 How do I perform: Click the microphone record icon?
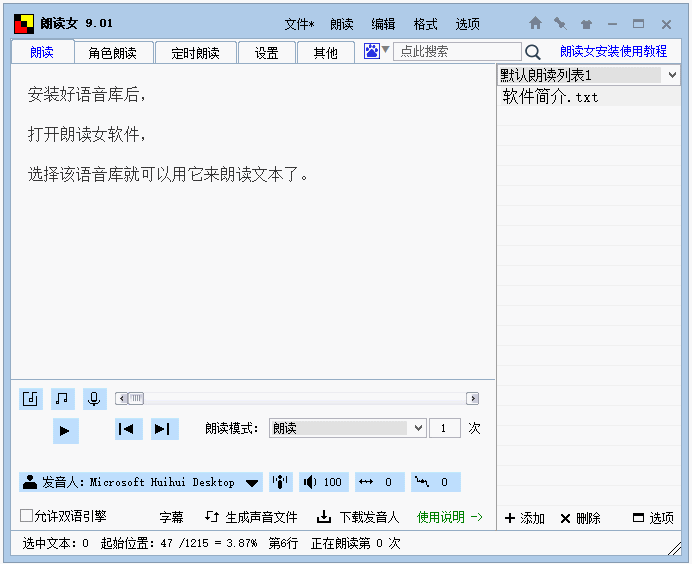(x=94, y=399)
